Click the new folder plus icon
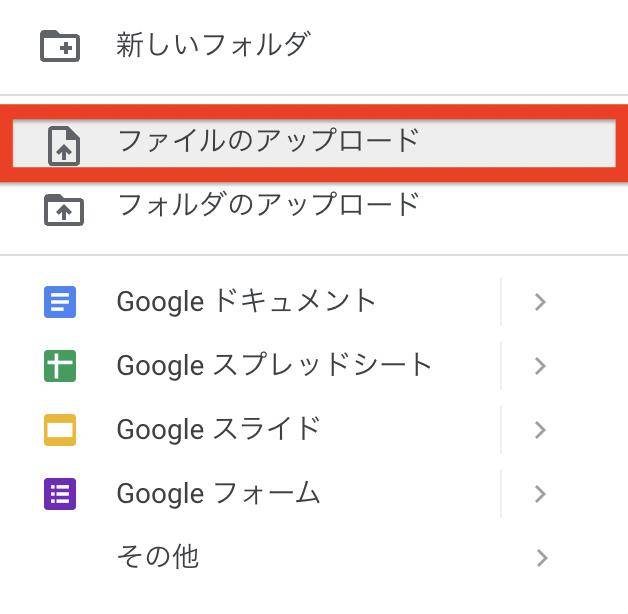The image size is (628, 614). 60,46
